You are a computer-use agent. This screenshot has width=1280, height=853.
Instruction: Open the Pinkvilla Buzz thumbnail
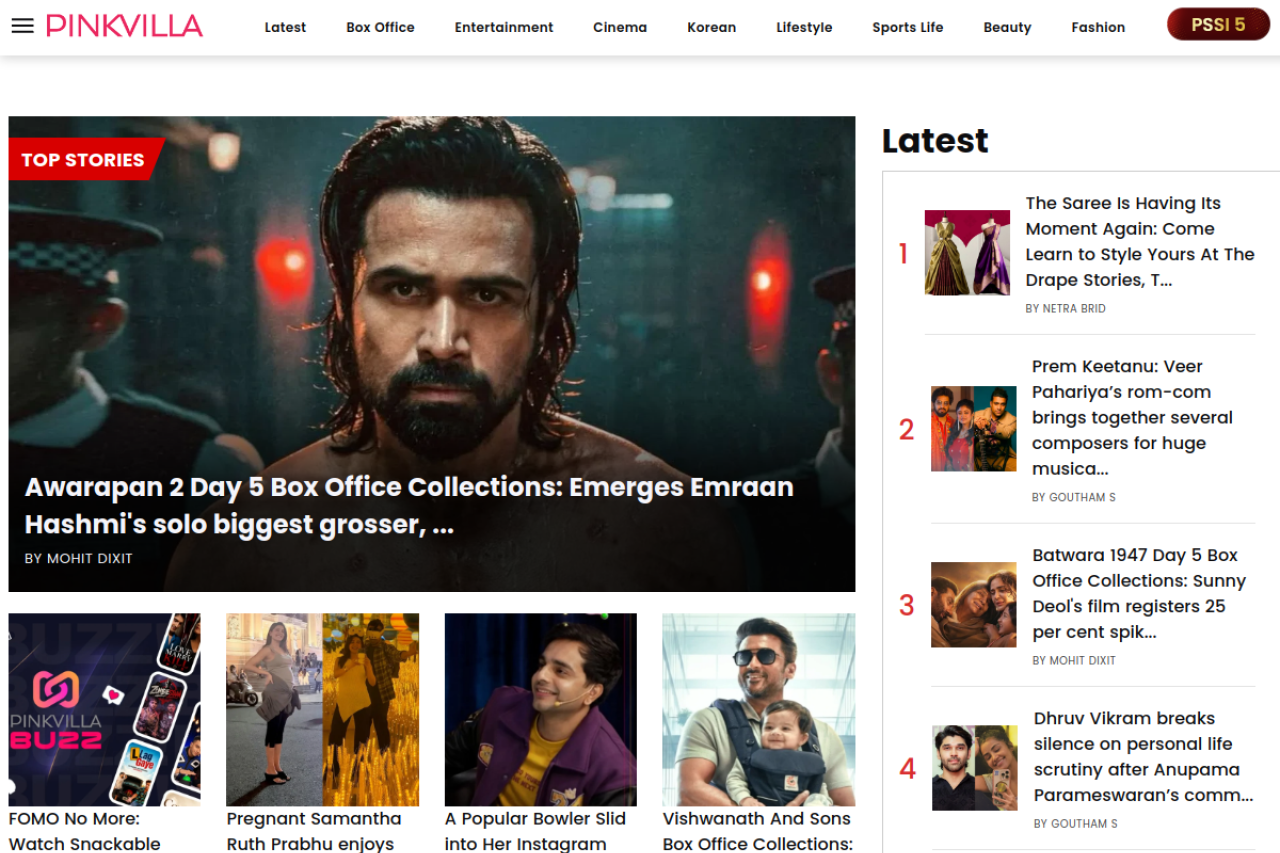click(105, 710)
